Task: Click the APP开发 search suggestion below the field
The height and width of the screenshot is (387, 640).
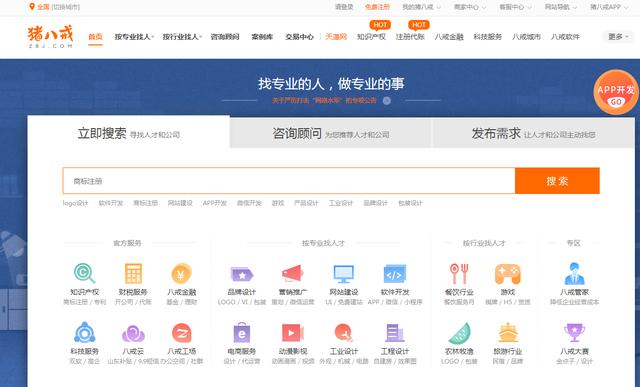Action: pos(215,203)
